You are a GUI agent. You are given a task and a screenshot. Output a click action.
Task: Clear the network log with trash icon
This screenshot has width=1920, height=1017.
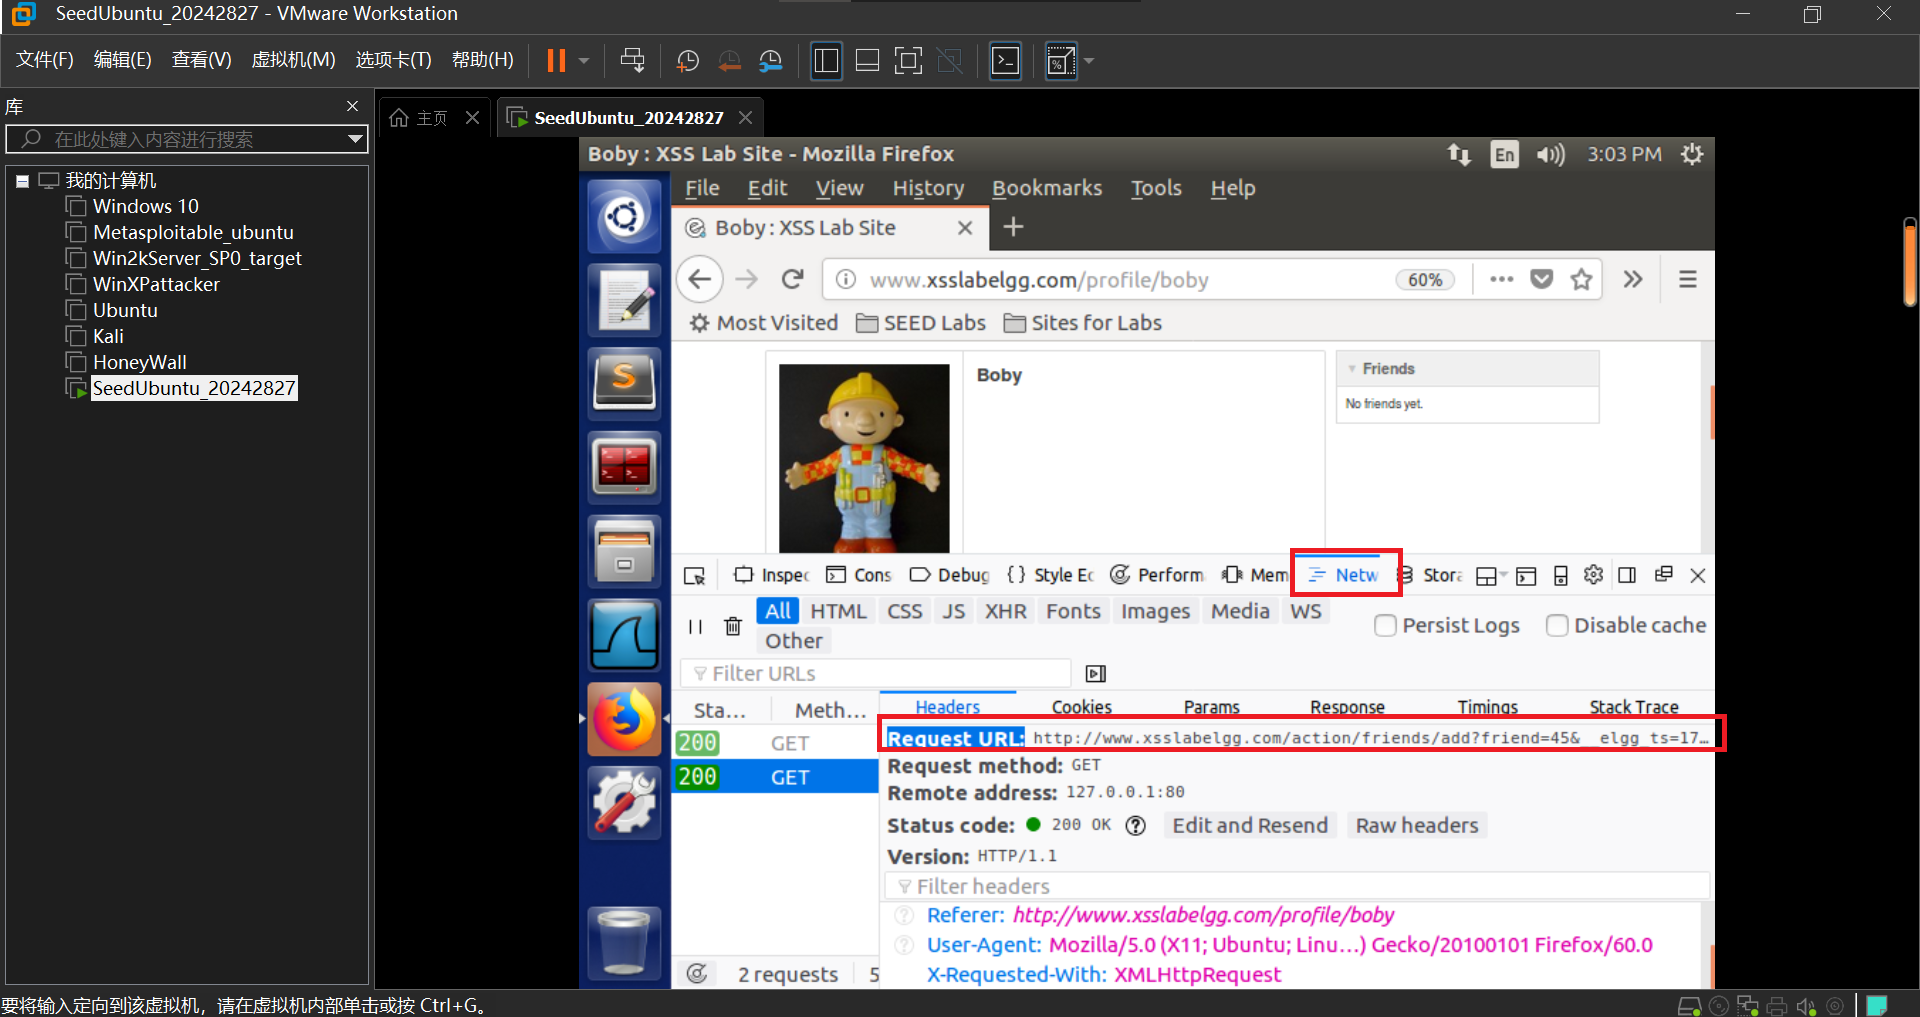(733, 626)
